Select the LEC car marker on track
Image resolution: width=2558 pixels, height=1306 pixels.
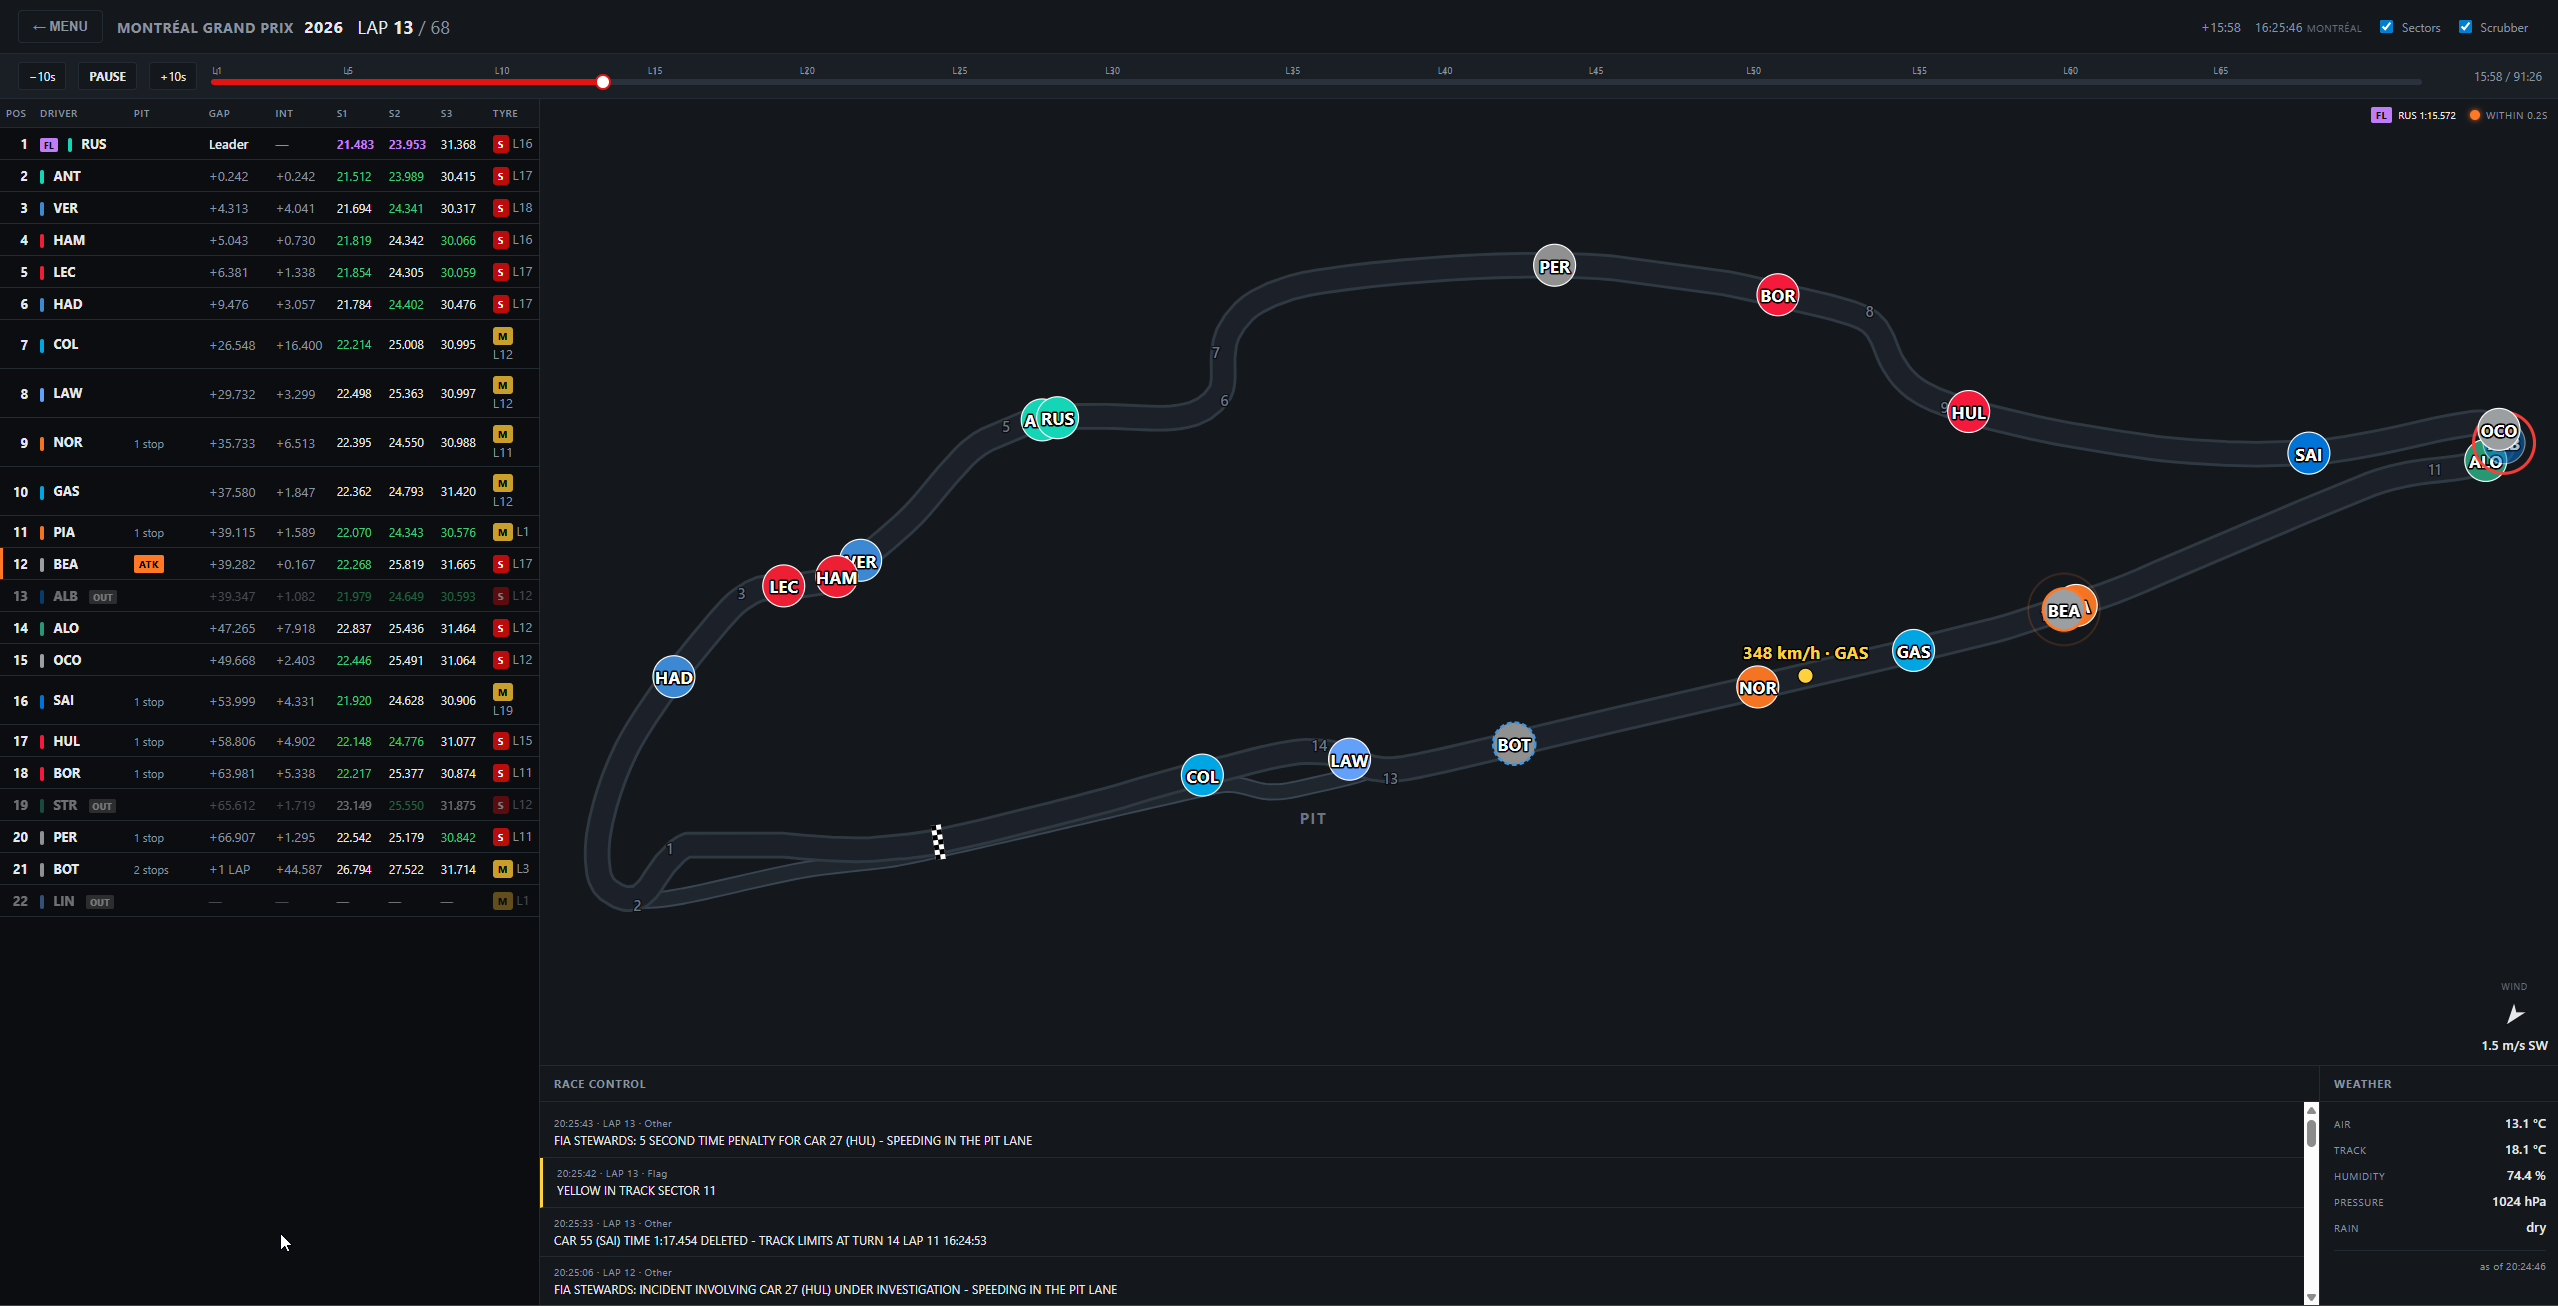[783, 586]
